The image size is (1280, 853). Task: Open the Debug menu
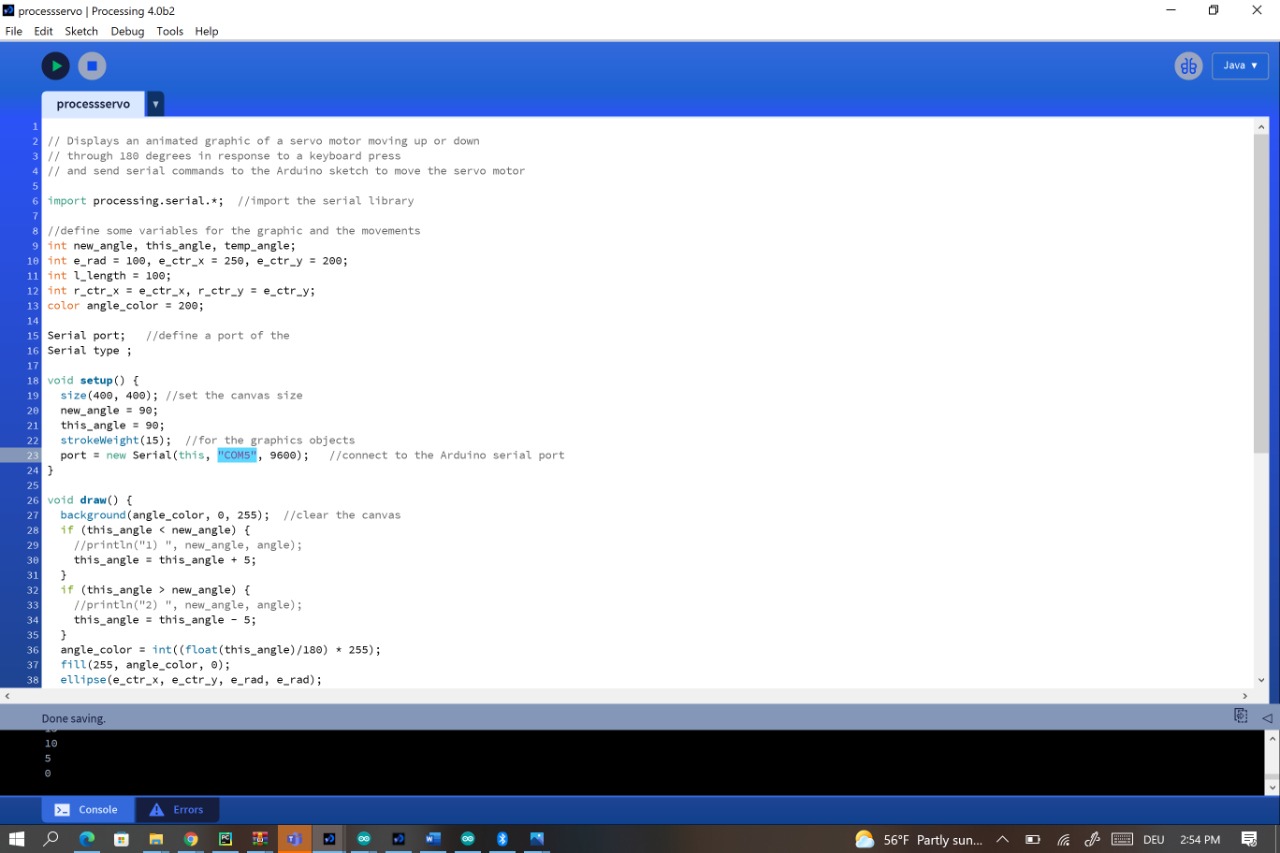(x=127, y=31)
